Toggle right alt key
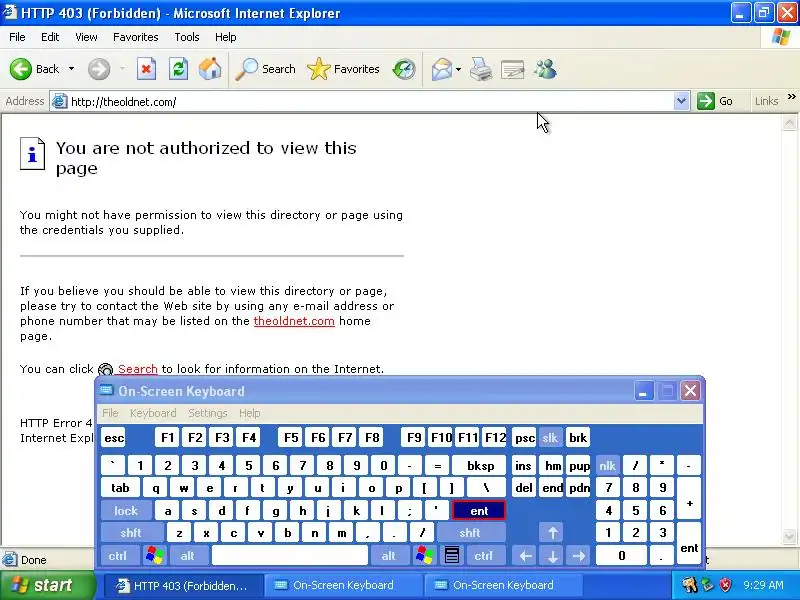This screenshot has width=800, height=600. (x=389, y=556)
